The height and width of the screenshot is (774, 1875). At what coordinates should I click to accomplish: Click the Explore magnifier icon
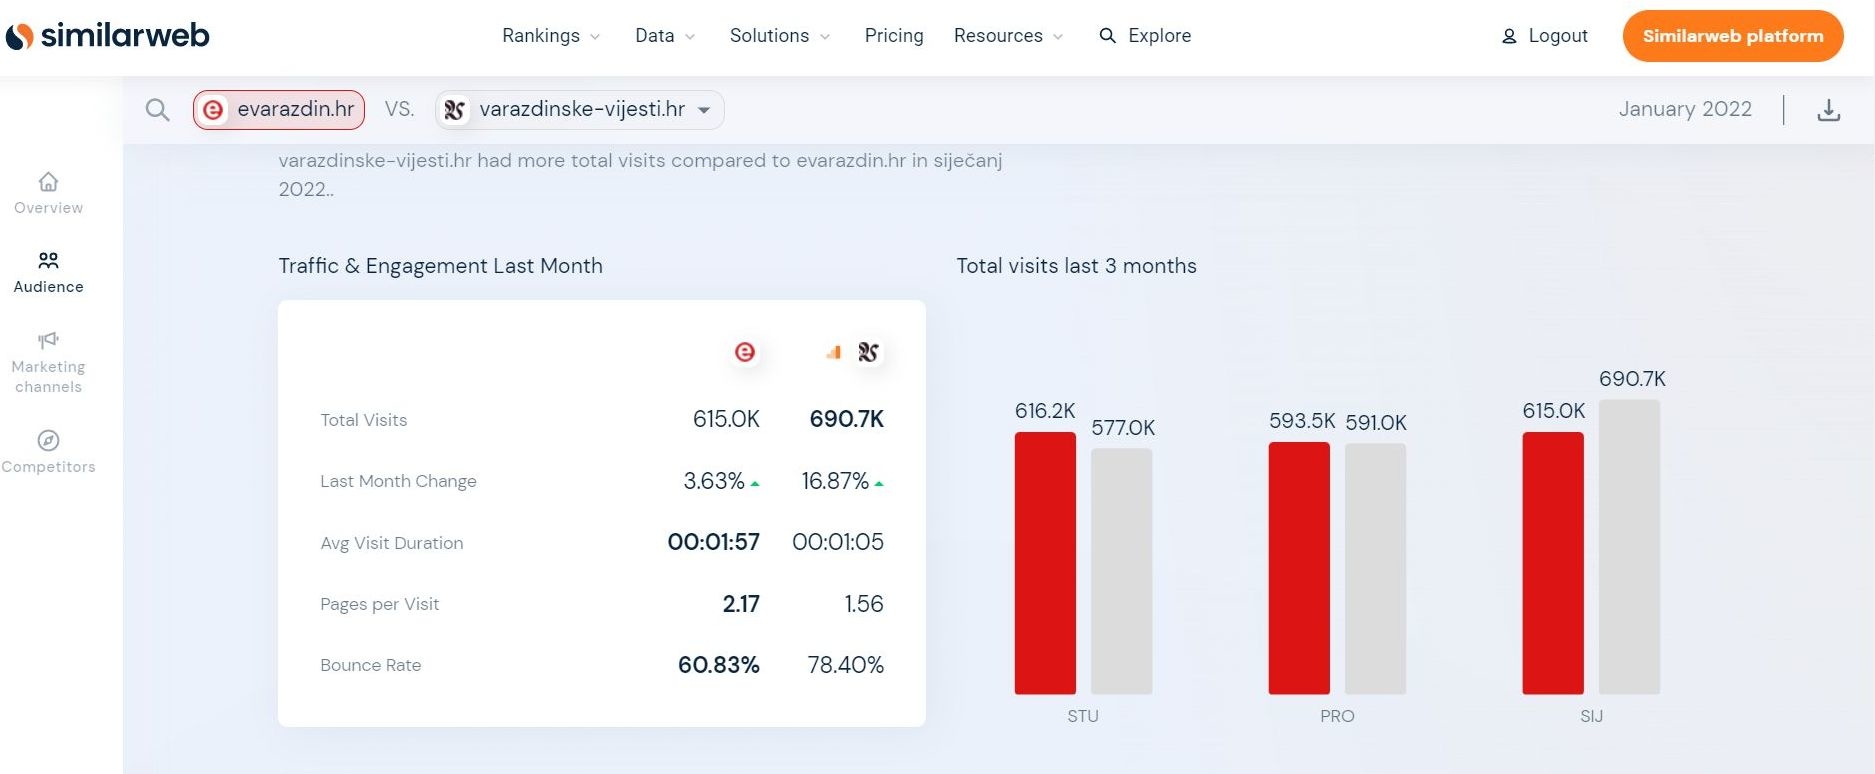[1107, 36]
